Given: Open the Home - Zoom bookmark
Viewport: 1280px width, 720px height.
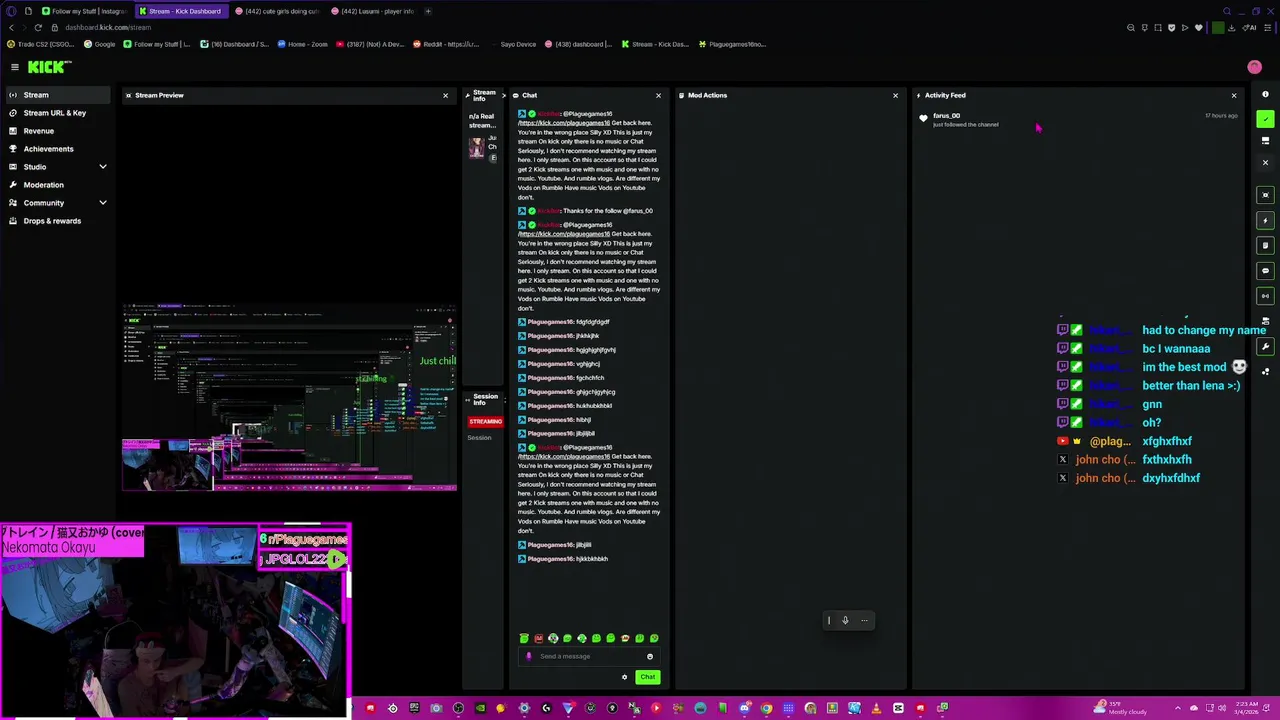Looking at the screenshot, I should pyautogui.click(x=303, y=44).
